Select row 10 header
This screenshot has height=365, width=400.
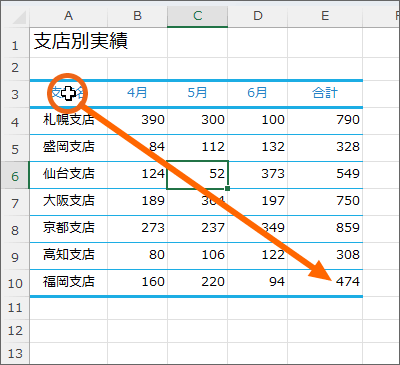pyautogui.click(x=15, y=283)
